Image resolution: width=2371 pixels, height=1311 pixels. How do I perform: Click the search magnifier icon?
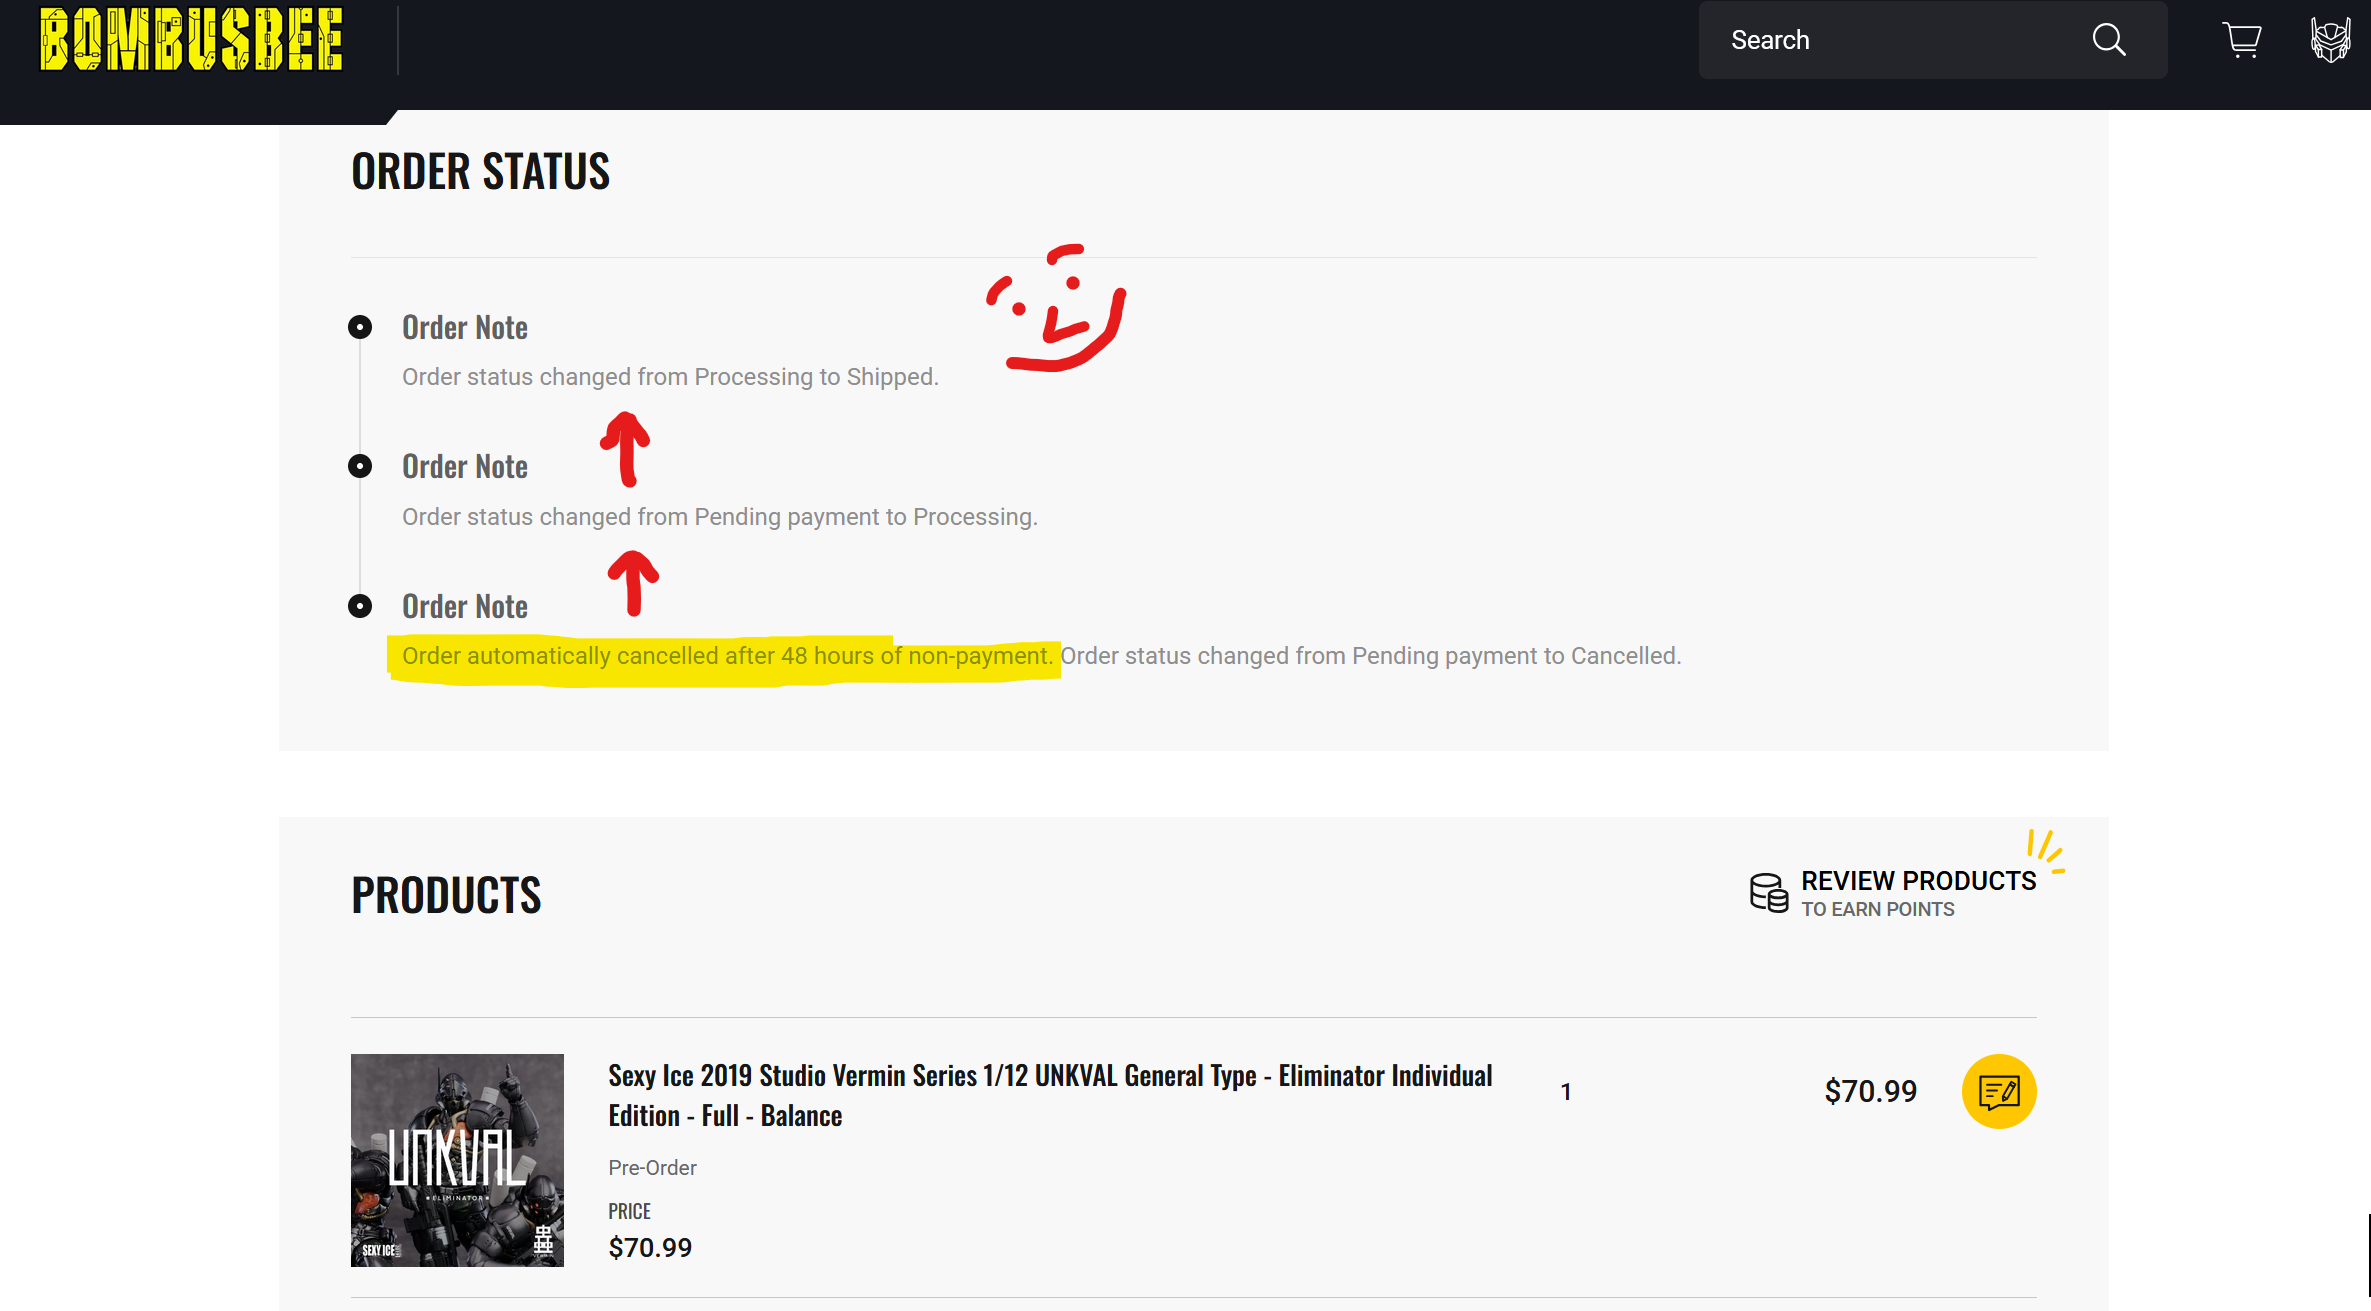point(2109,40)
